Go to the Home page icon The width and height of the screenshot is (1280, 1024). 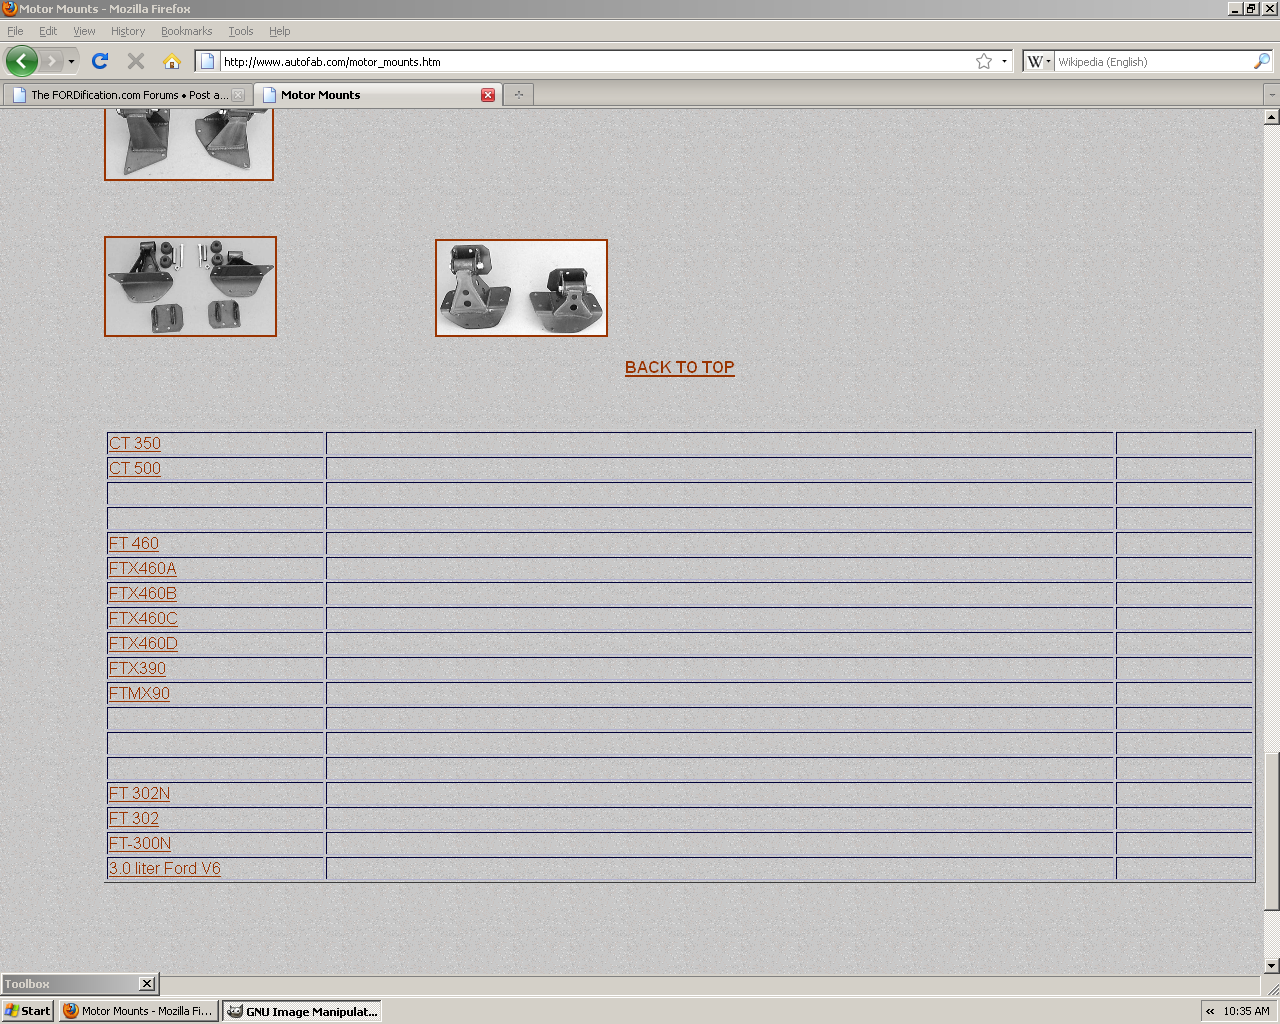(172, 61)
